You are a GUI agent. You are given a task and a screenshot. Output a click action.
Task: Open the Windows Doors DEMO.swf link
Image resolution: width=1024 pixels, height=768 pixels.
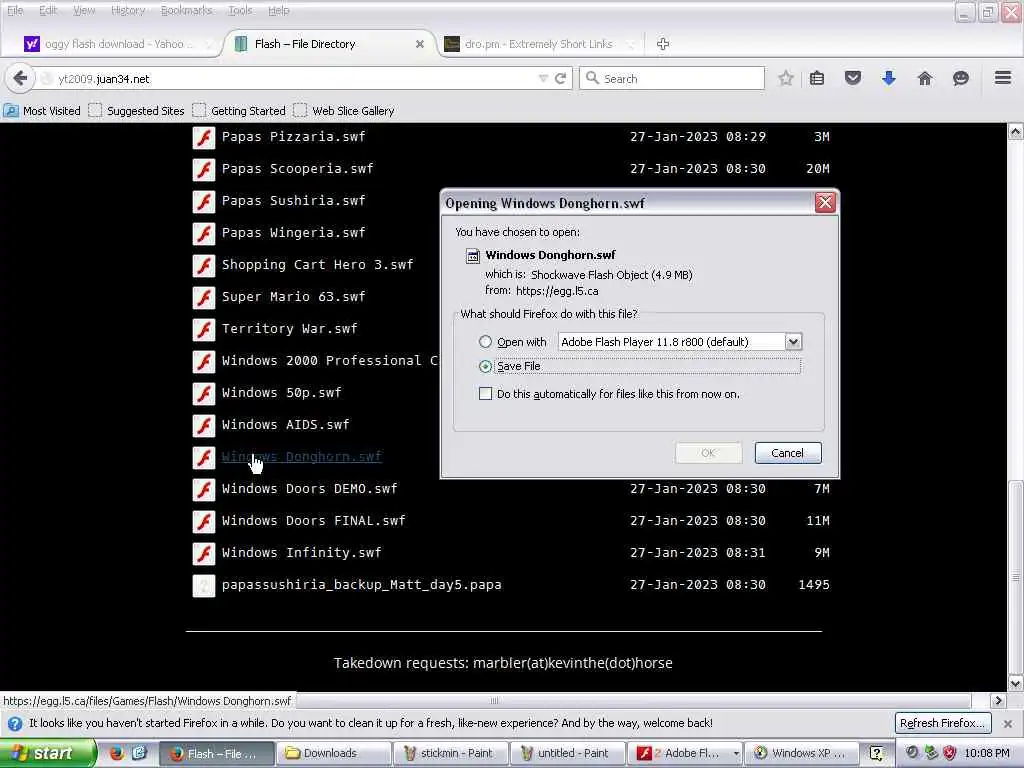310,488
